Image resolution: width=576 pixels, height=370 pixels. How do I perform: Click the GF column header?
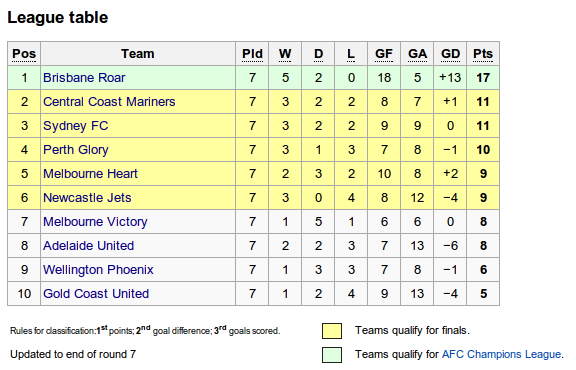coord(384,54)
